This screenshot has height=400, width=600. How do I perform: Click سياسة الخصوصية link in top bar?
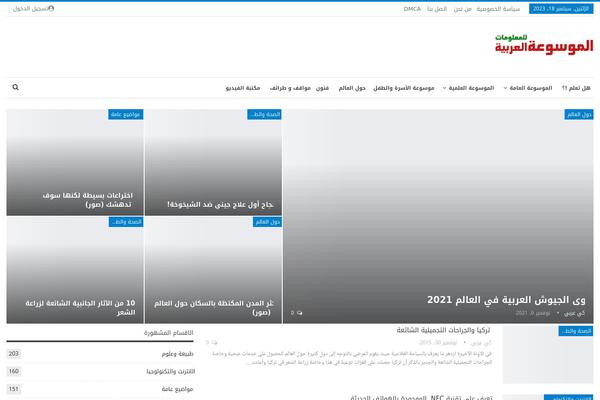498,9
